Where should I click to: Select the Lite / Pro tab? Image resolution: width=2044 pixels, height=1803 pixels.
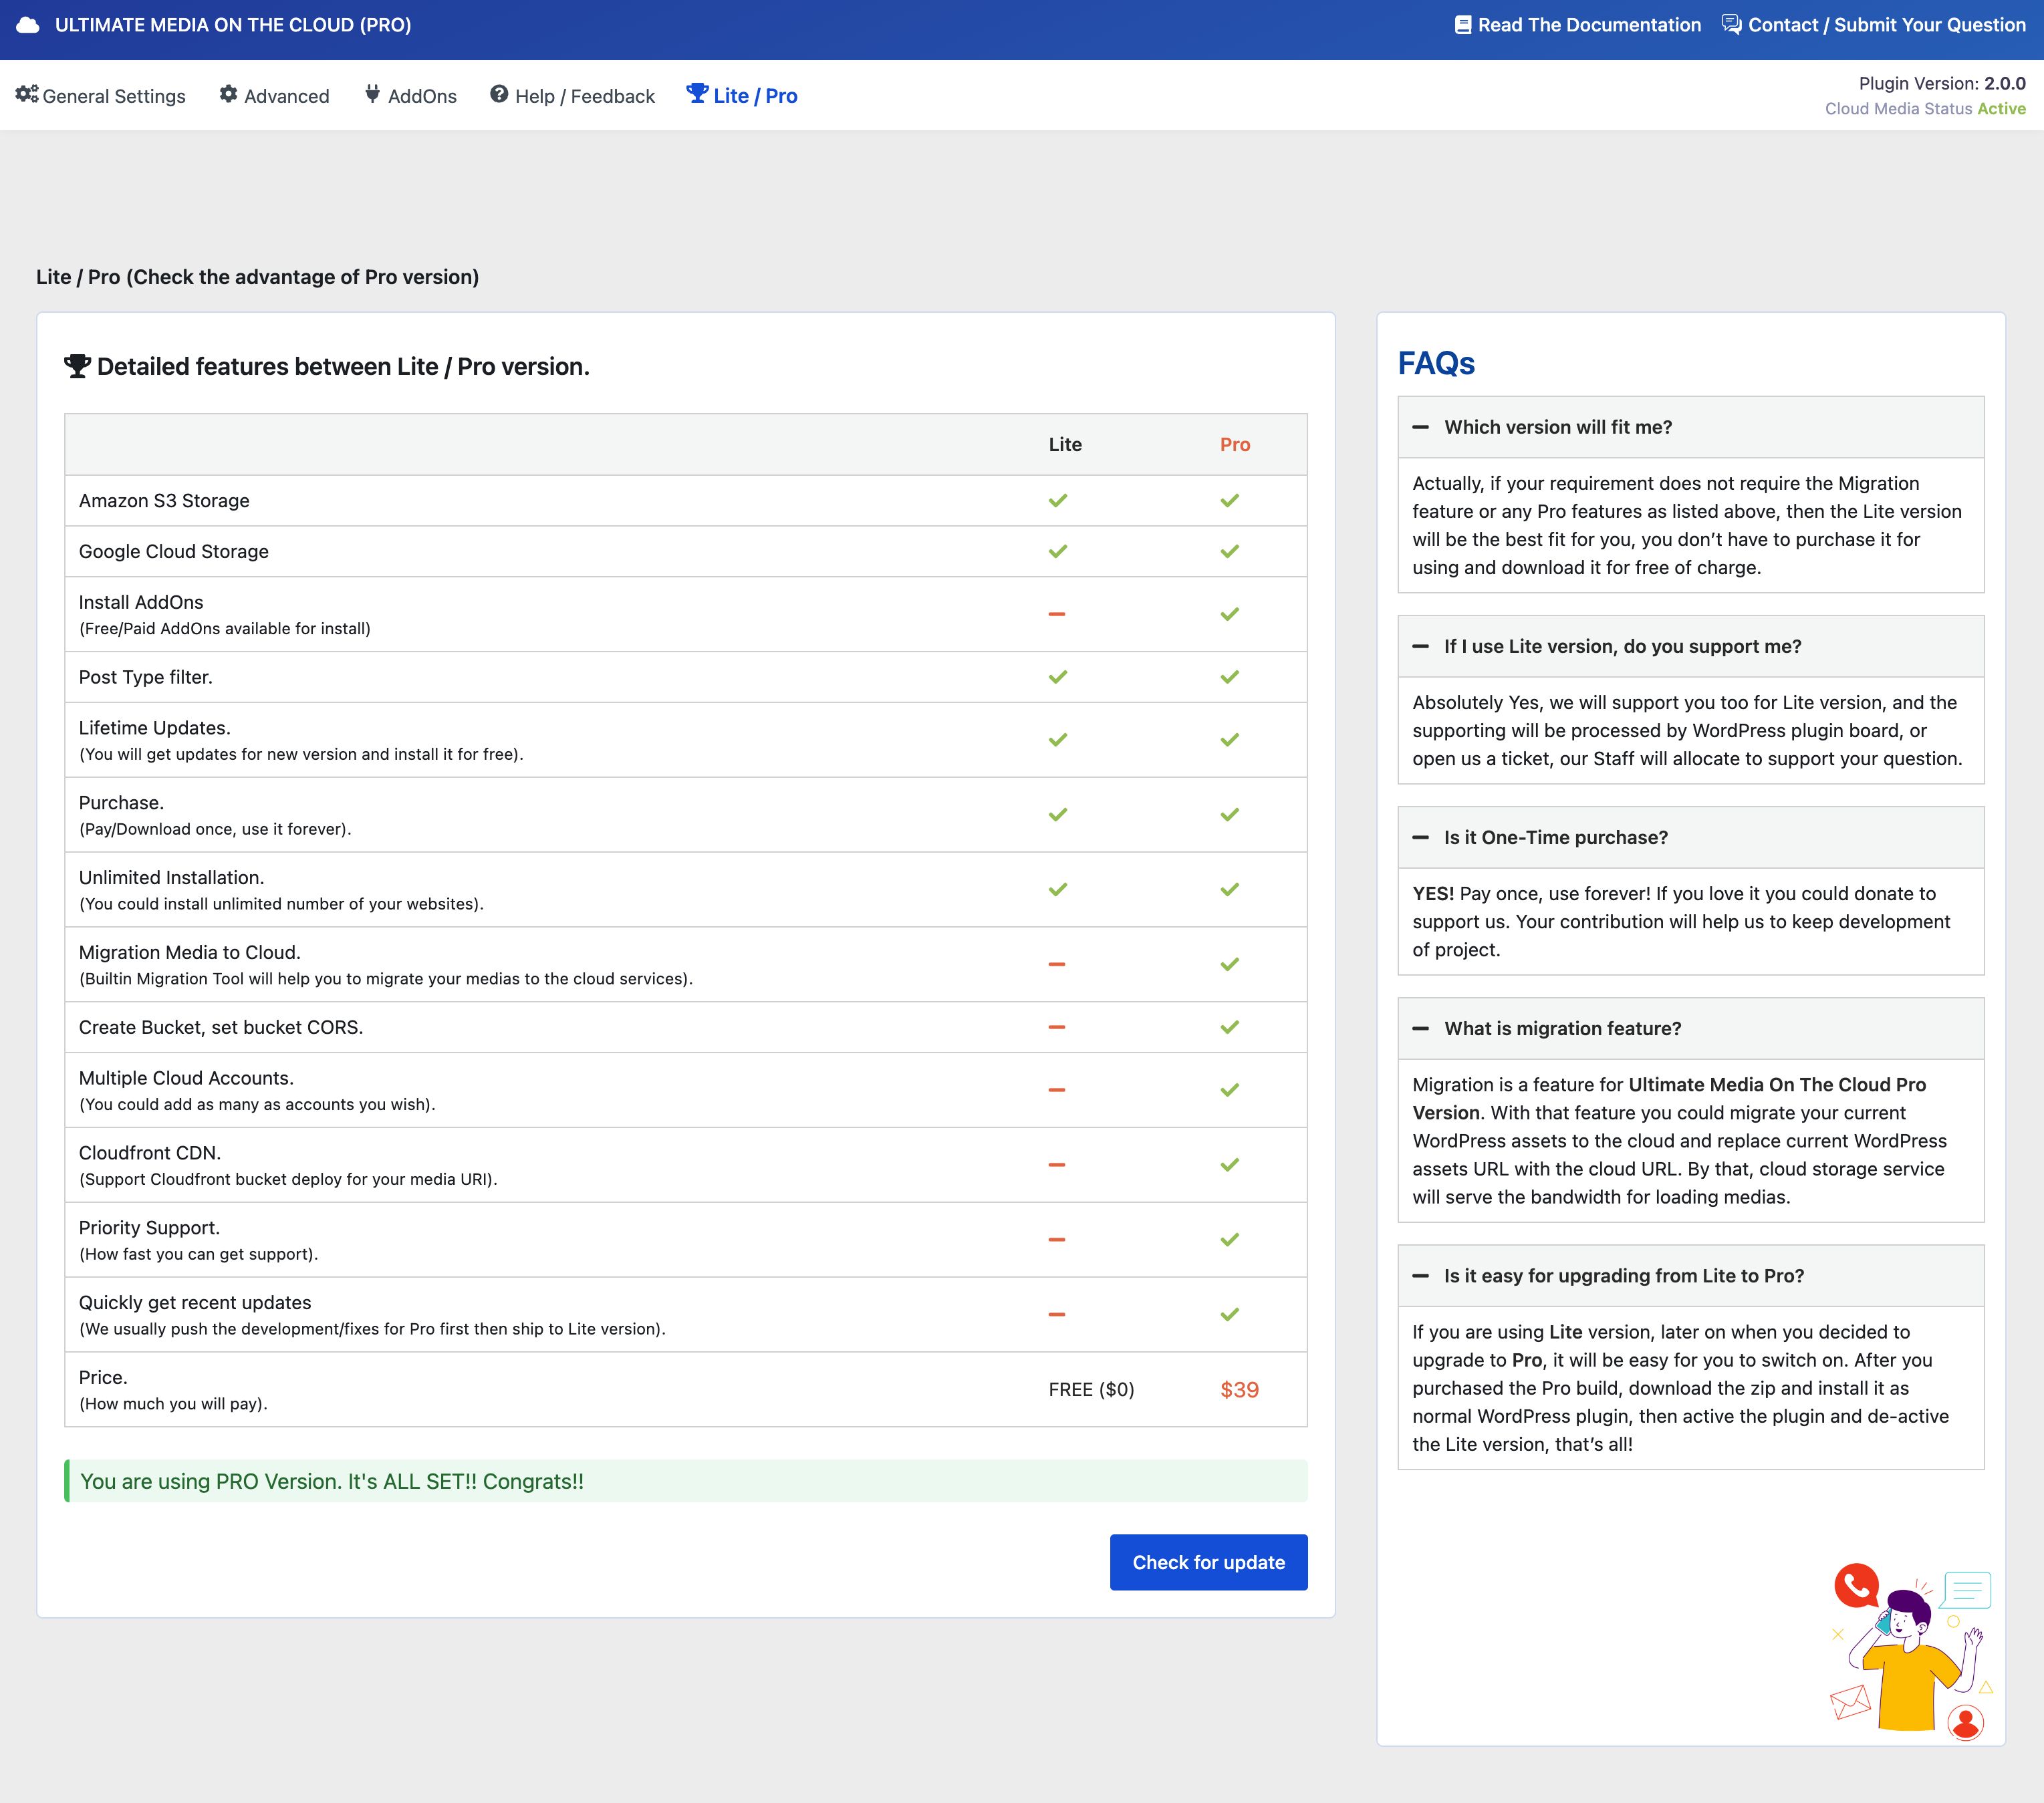coord(742,95)
